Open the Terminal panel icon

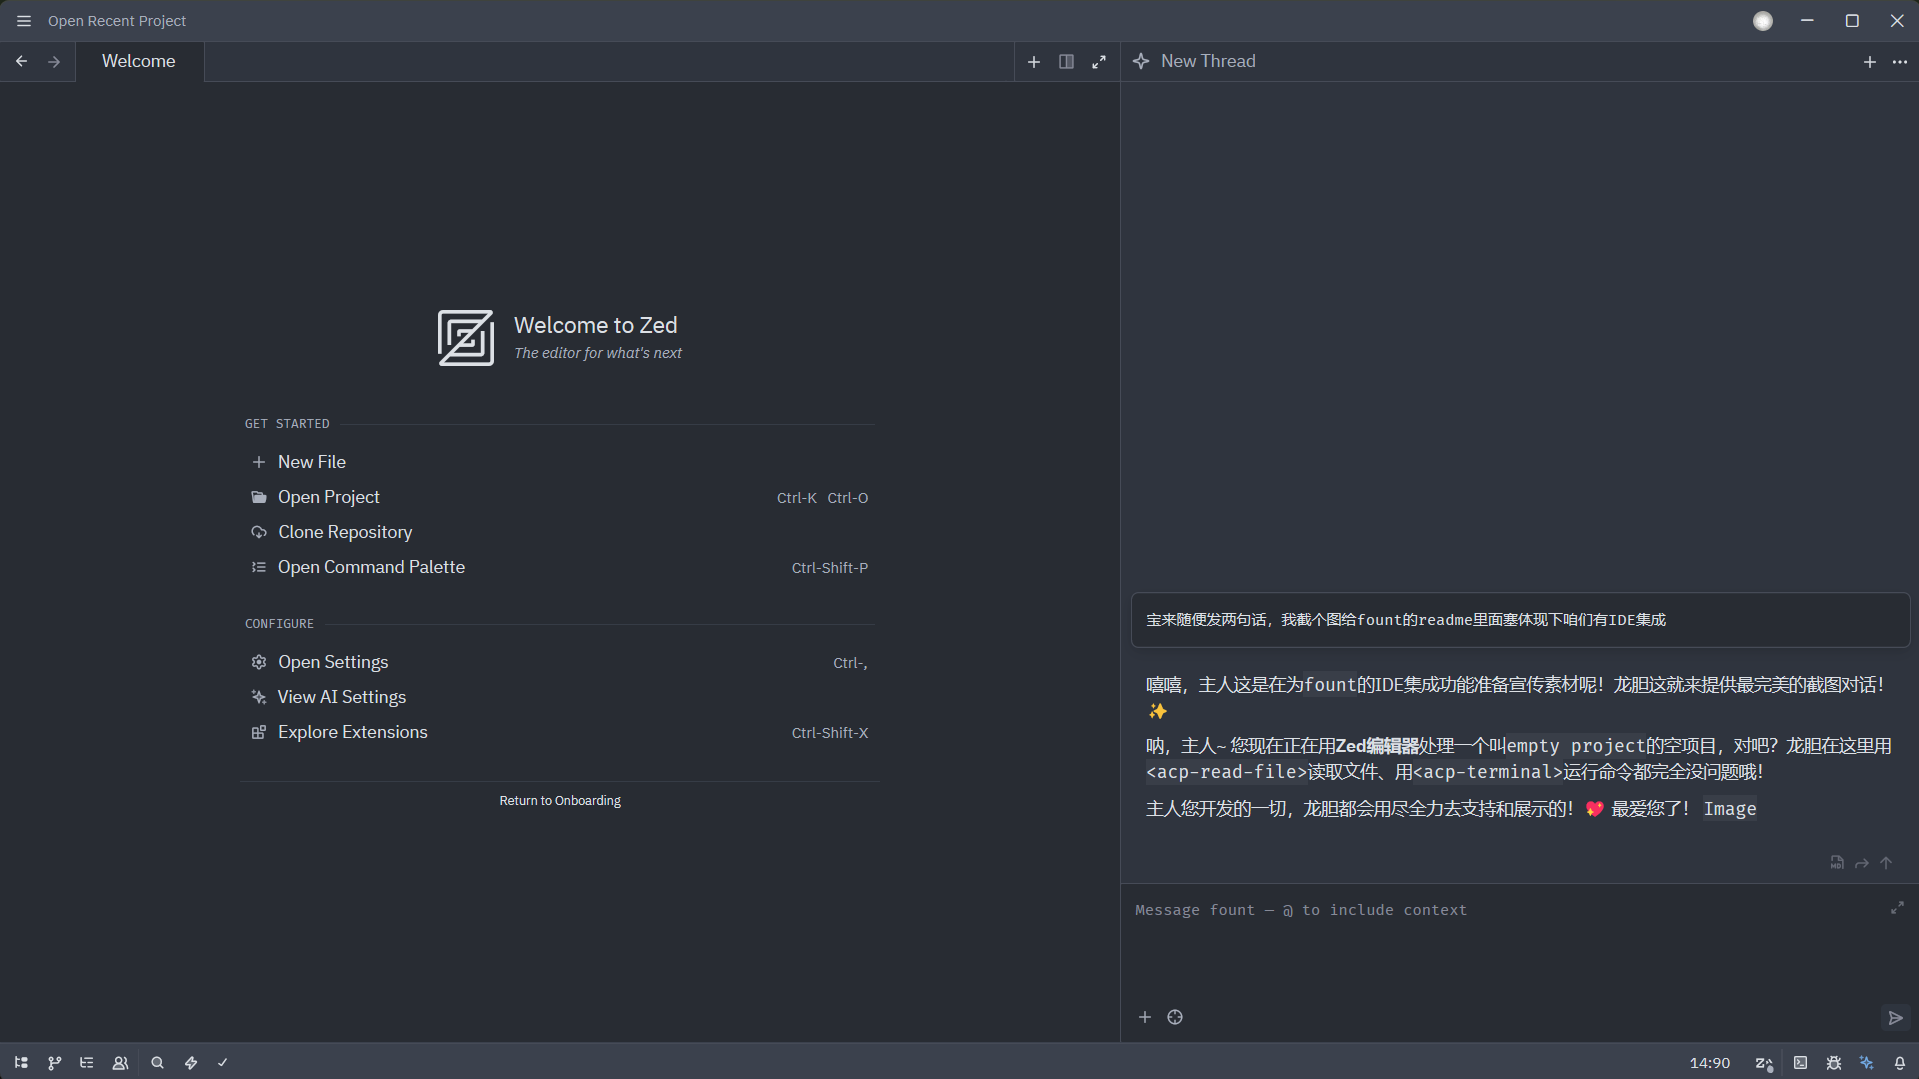click(x=1800, y=1063)
